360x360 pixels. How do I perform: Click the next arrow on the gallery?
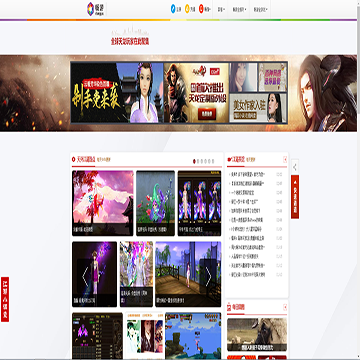point(208,277)
